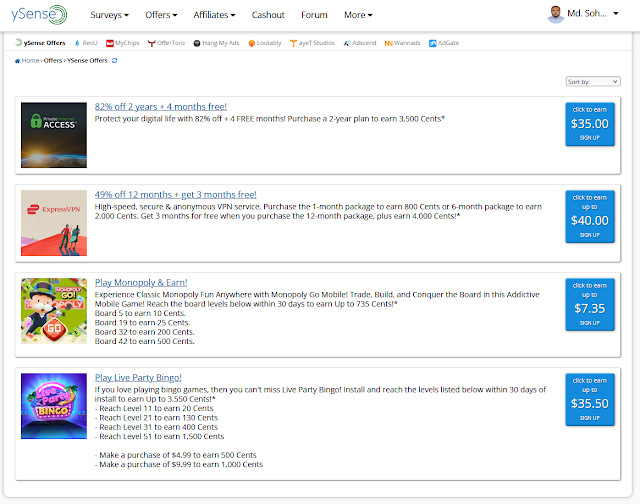640x504 pixels.
Task: Open the Play Monopoly & Earn link
Action: coord(141,282)
